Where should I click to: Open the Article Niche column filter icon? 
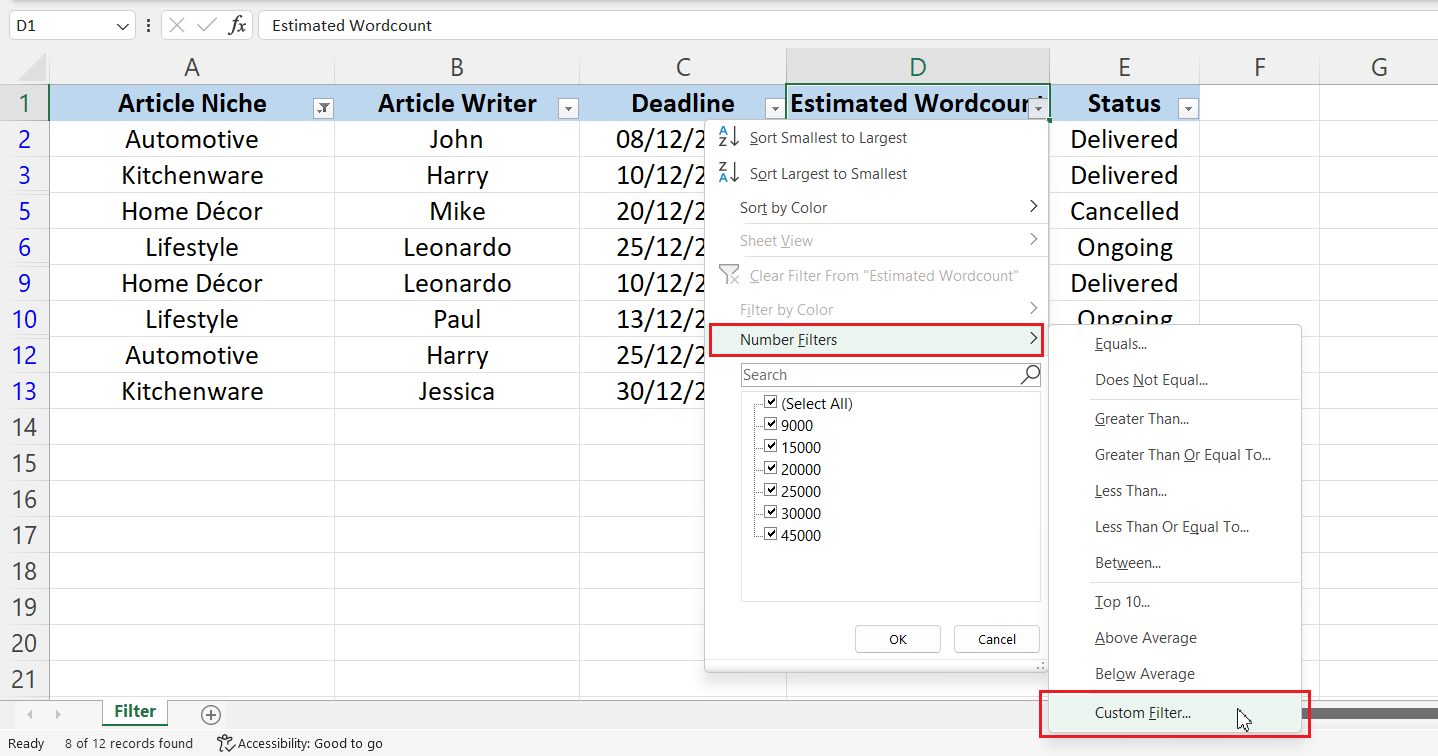coord(322,106)
